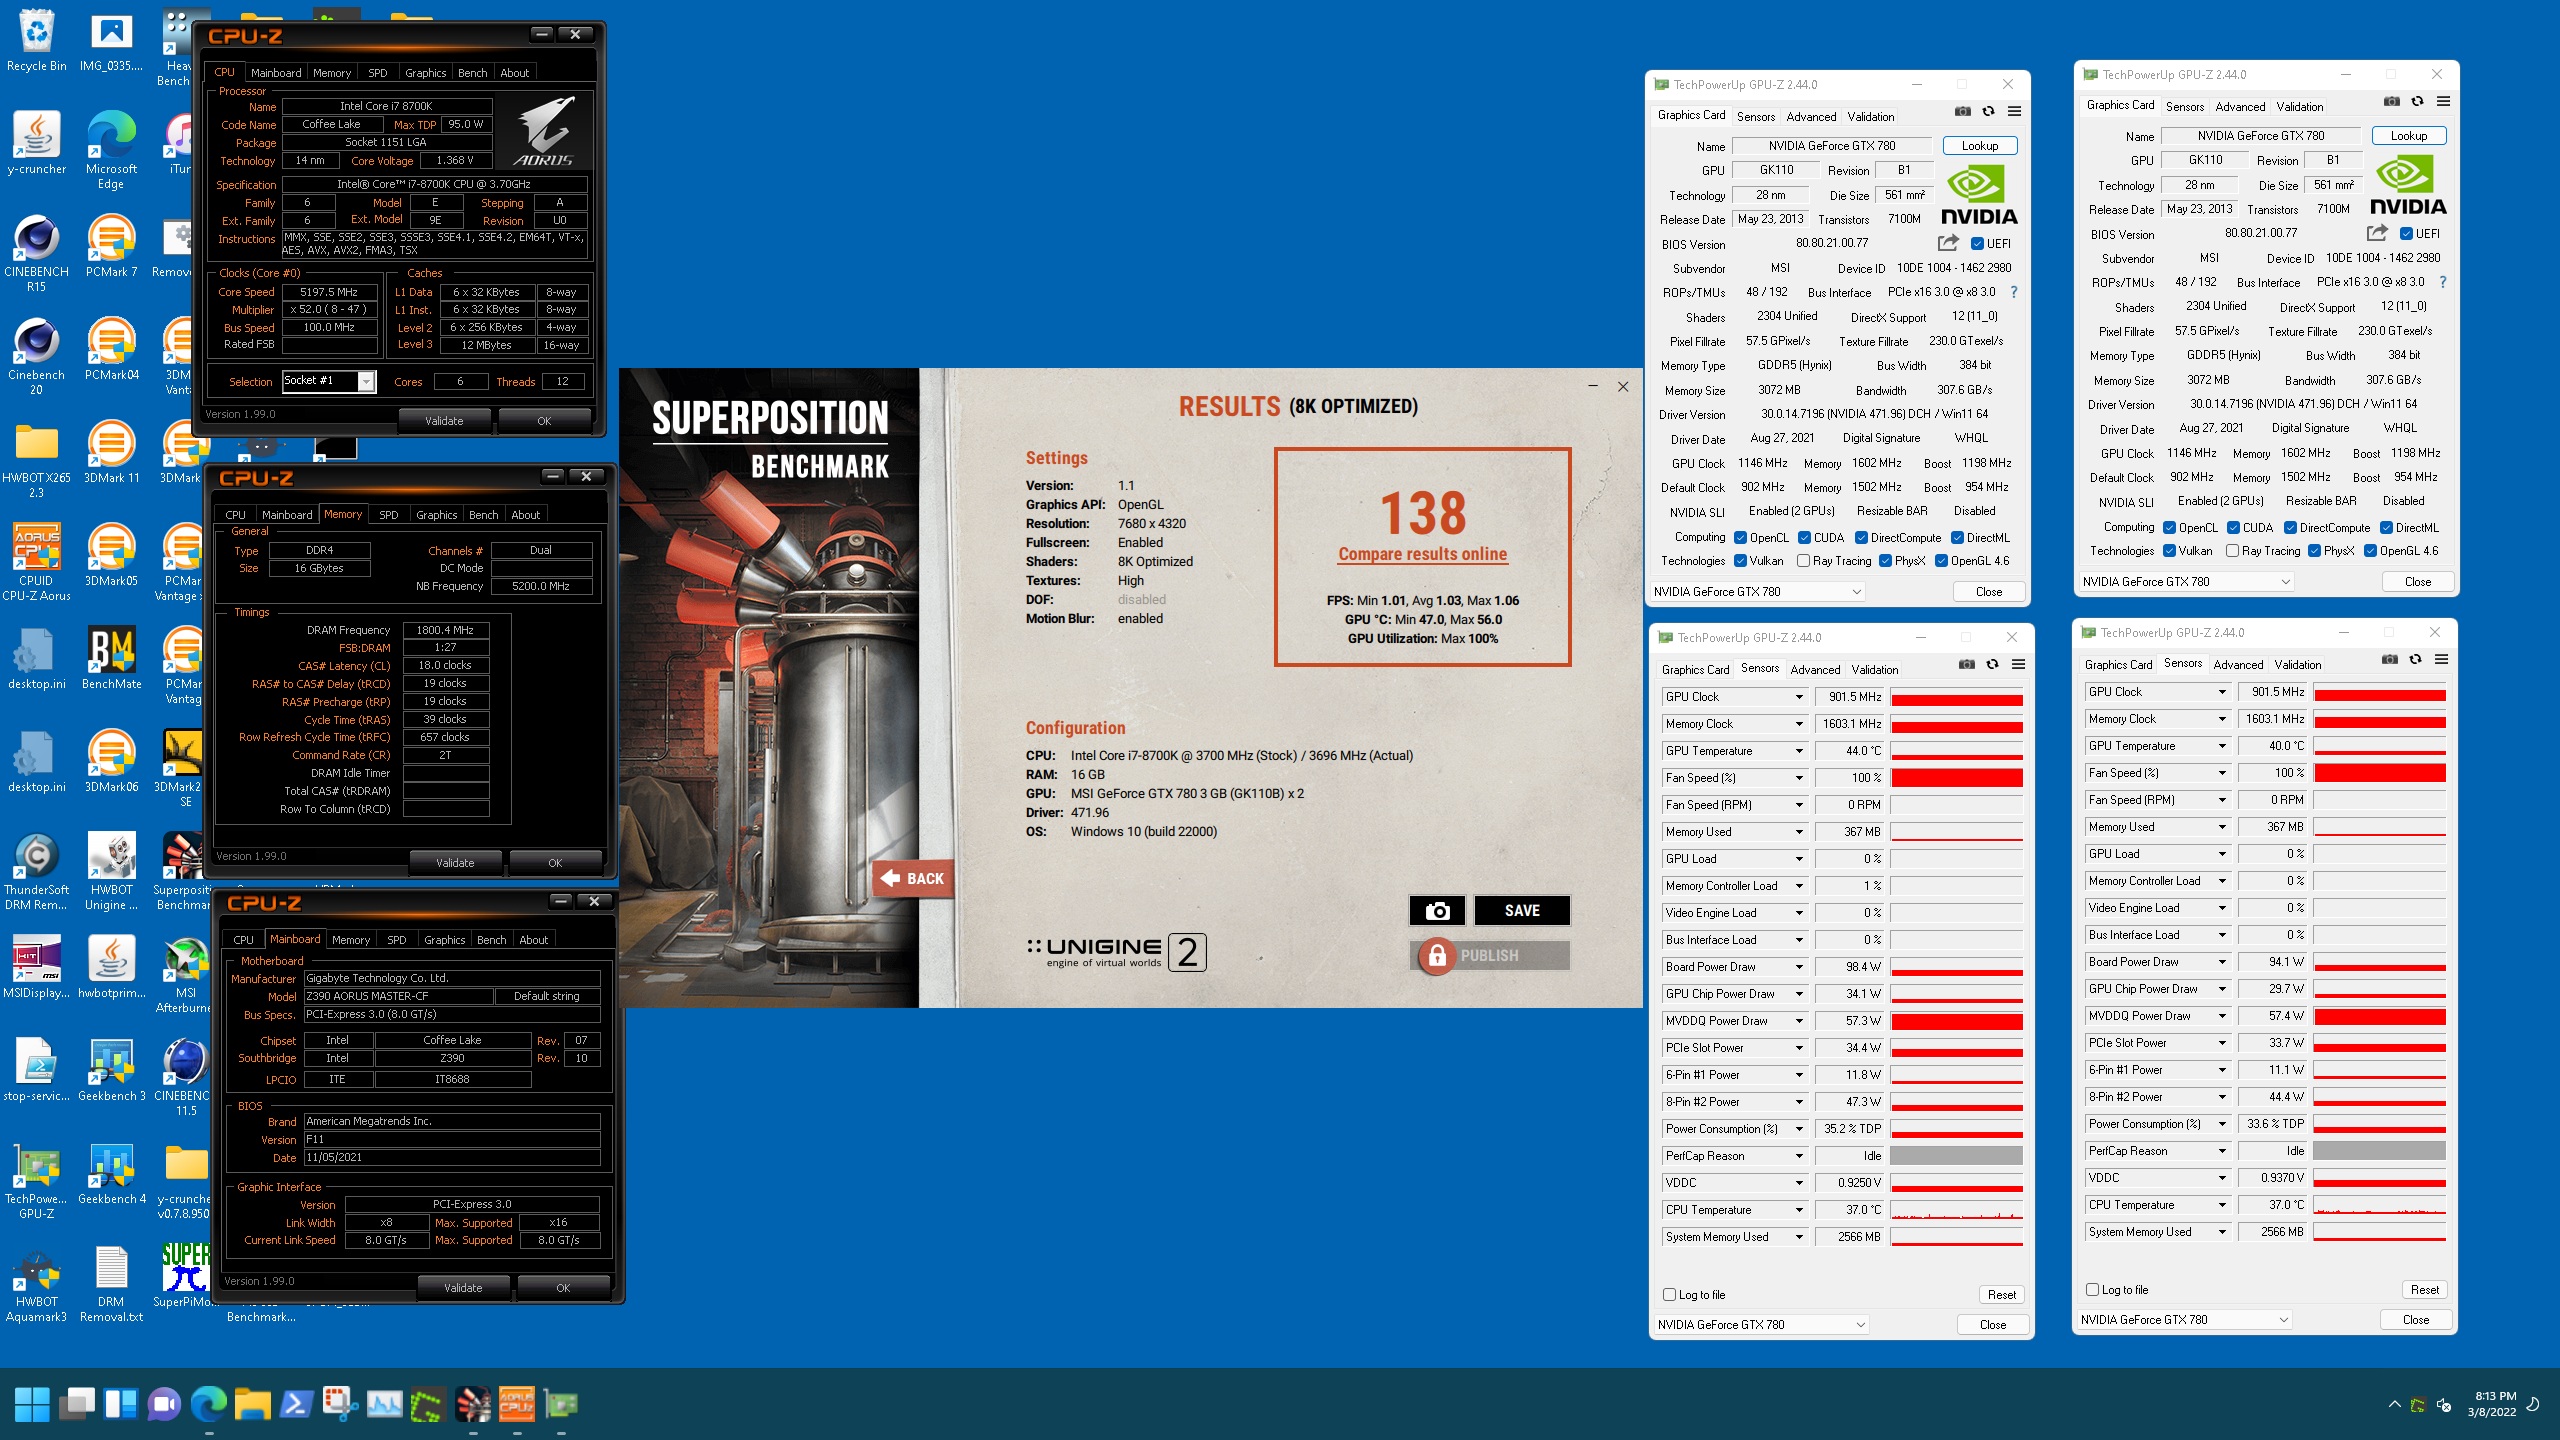Open Validation tab in right GPU-Z Graphics Card window
Viewport: 2560px width, 1440px height.
tap(2299, 106)
